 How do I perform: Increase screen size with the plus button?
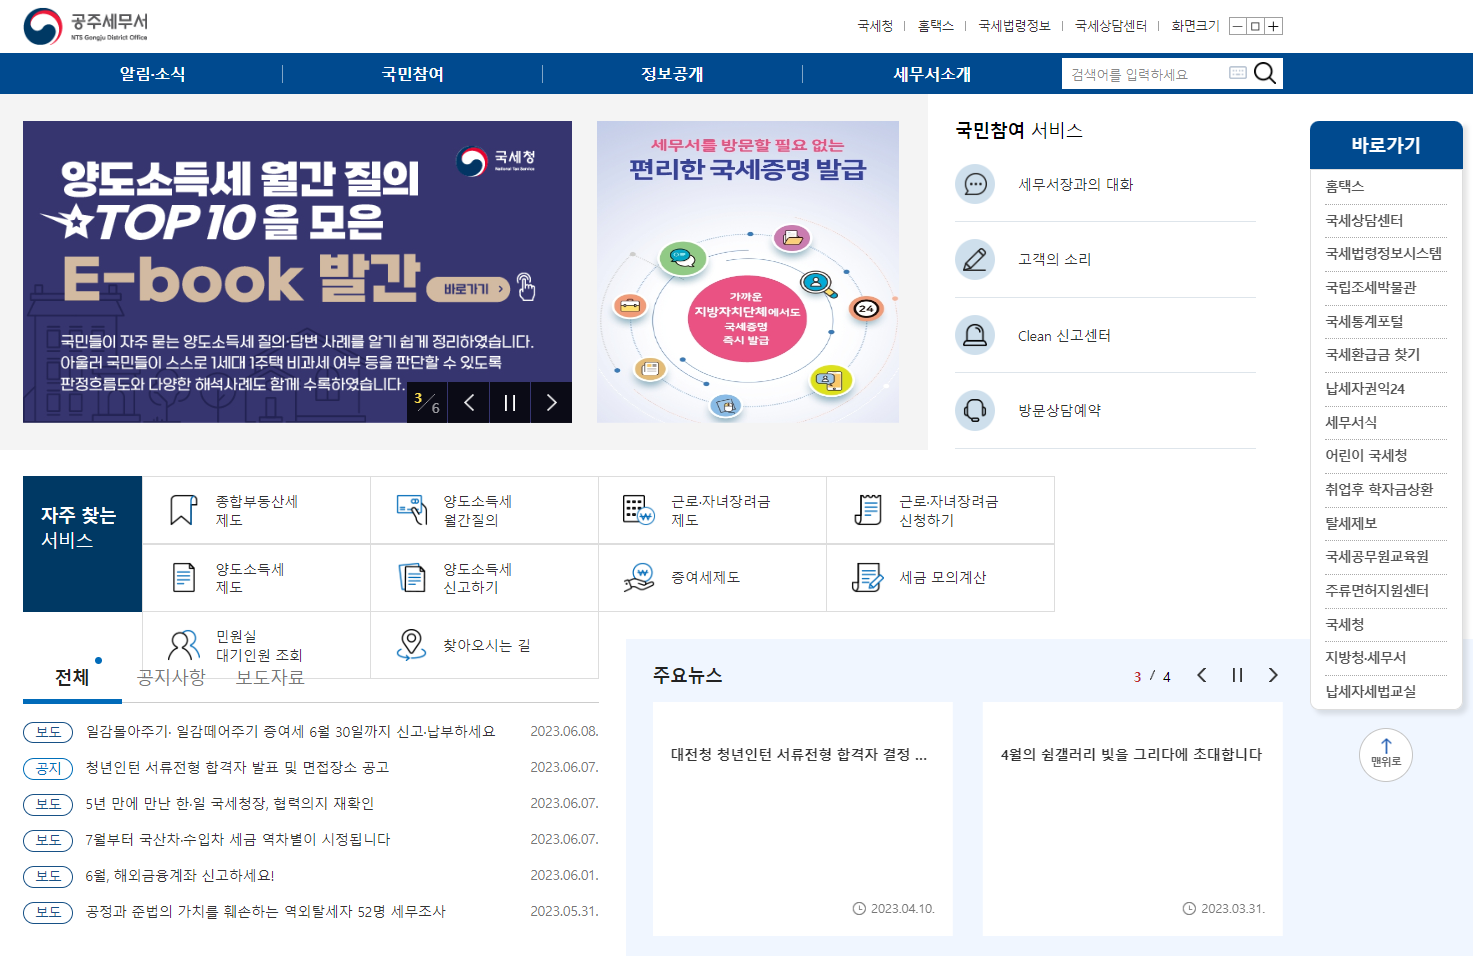tap(1274, 26)
